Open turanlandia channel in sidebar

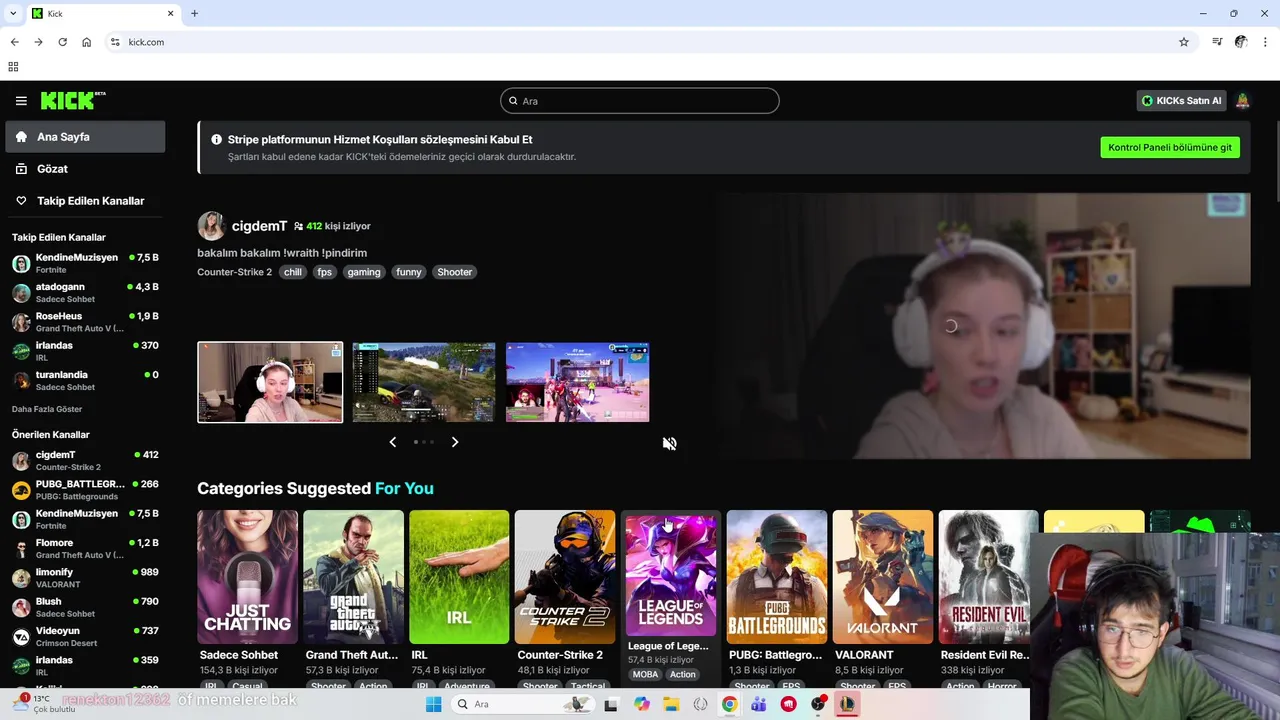85,380
